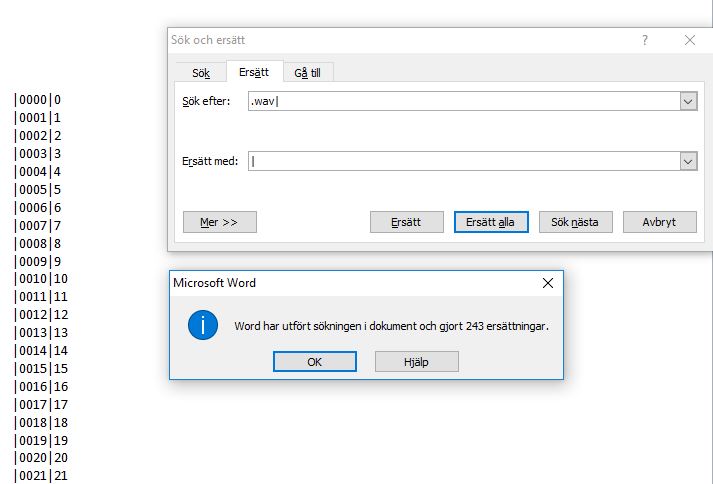Click the document line |0000|0

pos(38,100)
